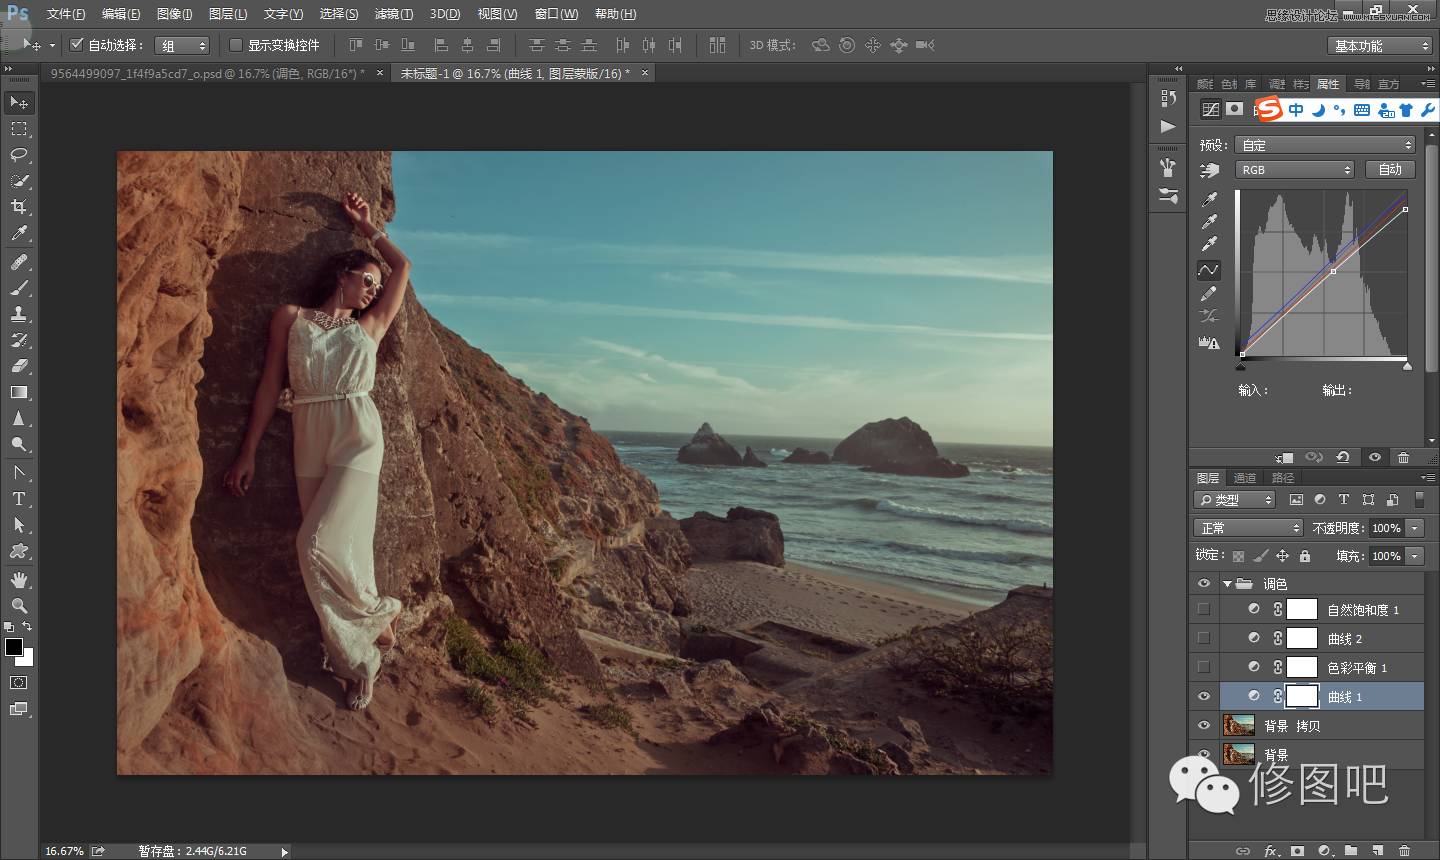This screenshot has width=1440, height=860.
Task: Select the Eyedropper tool in toolbox
Action: coord(19,233)
